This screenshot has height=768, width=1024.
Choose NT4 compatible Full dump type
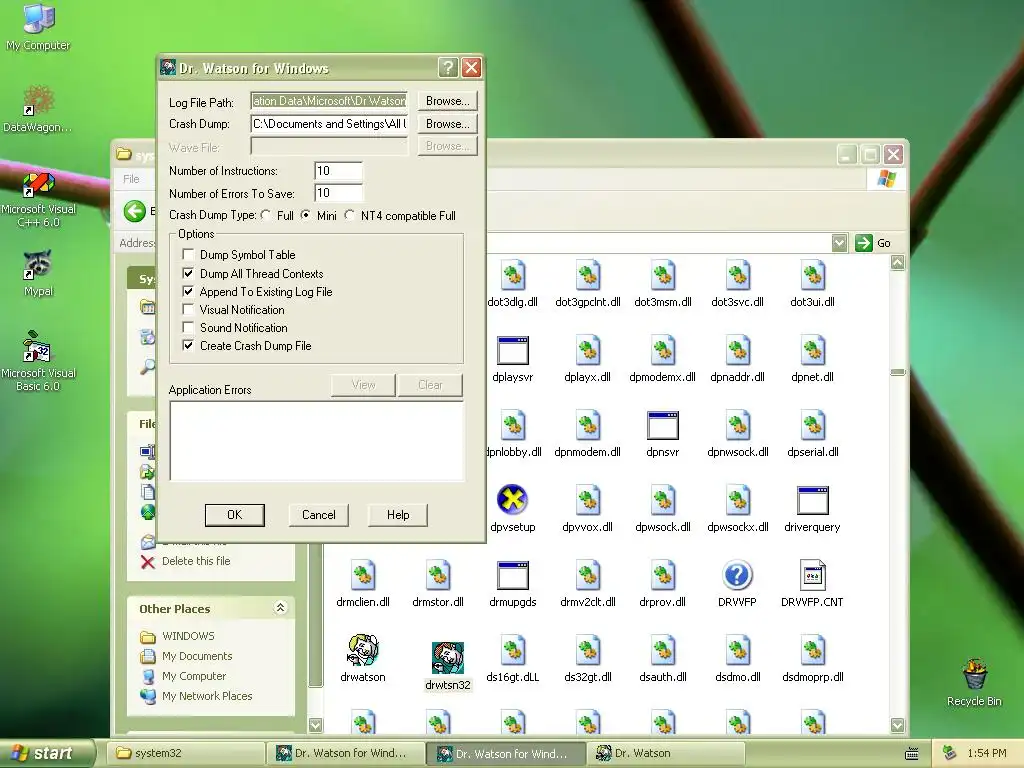click(x=350, y=215)
